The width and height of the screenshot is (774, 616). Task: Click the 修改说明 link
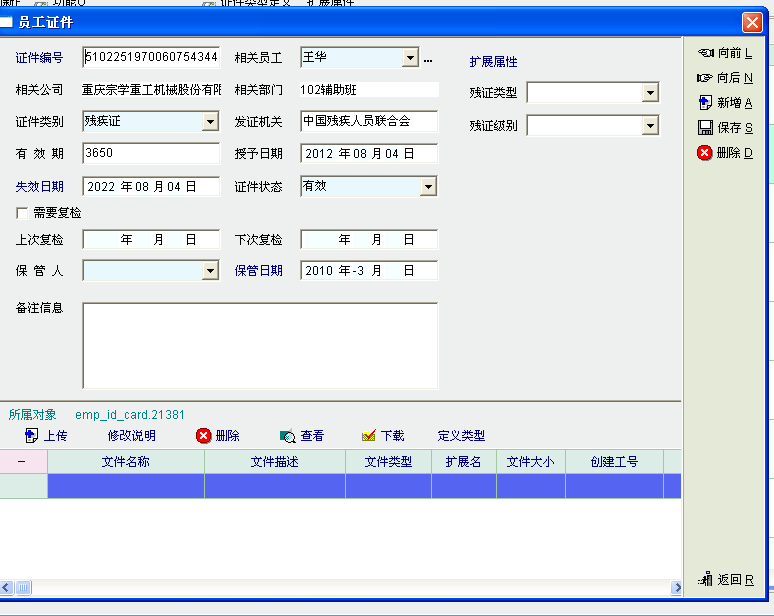point(132,436)
